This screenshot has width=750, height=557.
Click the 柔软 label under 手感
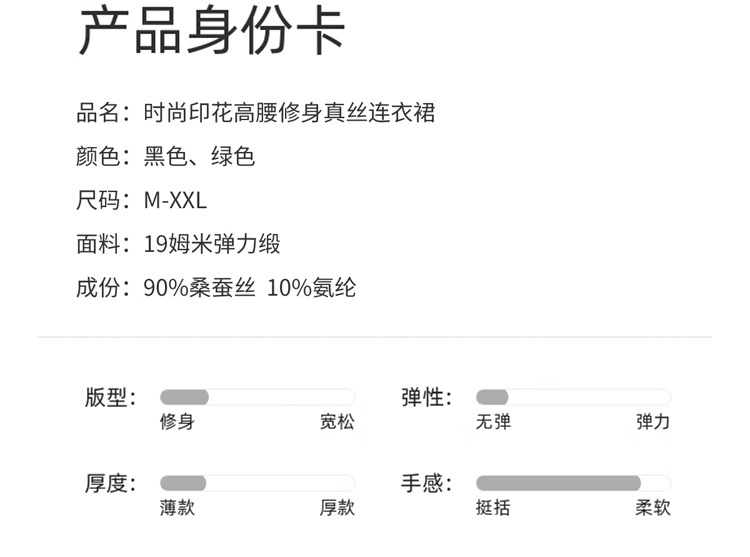[653, 508]
